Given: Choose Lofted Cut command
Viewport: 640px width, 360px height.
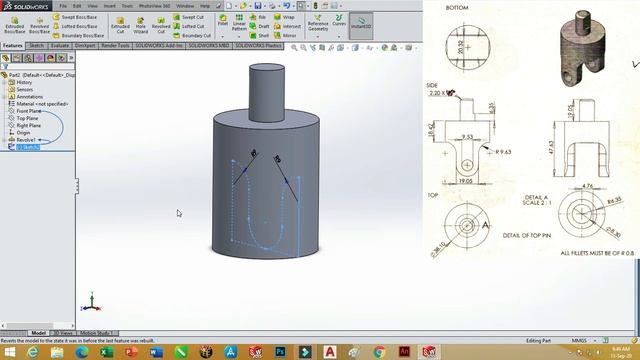Looking at the screenshot, I should (x=189, y=26).
